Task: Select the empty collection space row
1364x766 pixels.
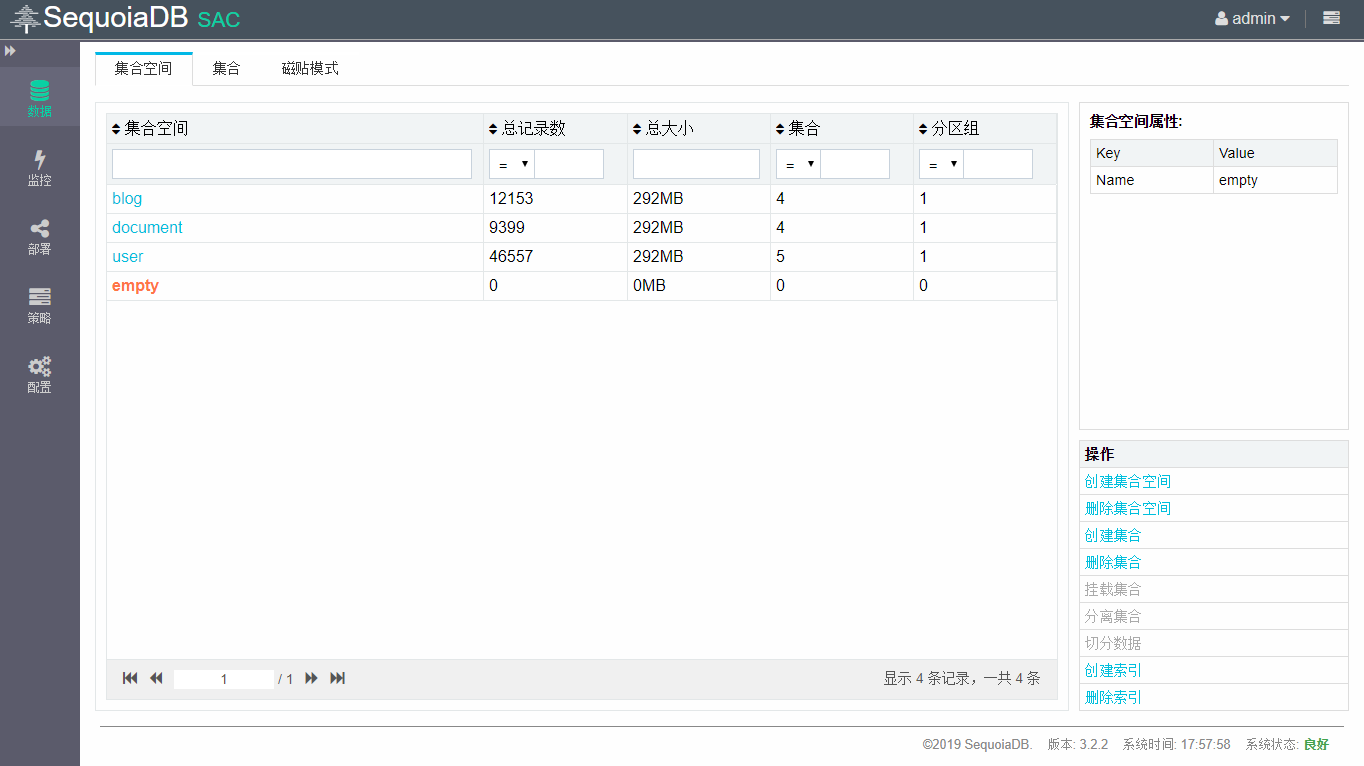Action: [581, 285]
